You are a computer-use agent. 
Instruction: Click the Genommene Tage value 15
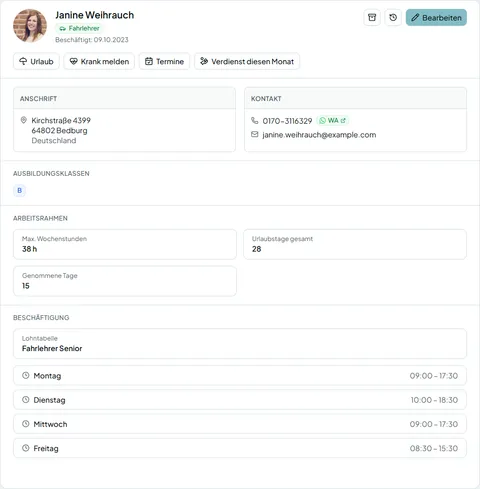point(26,286)
